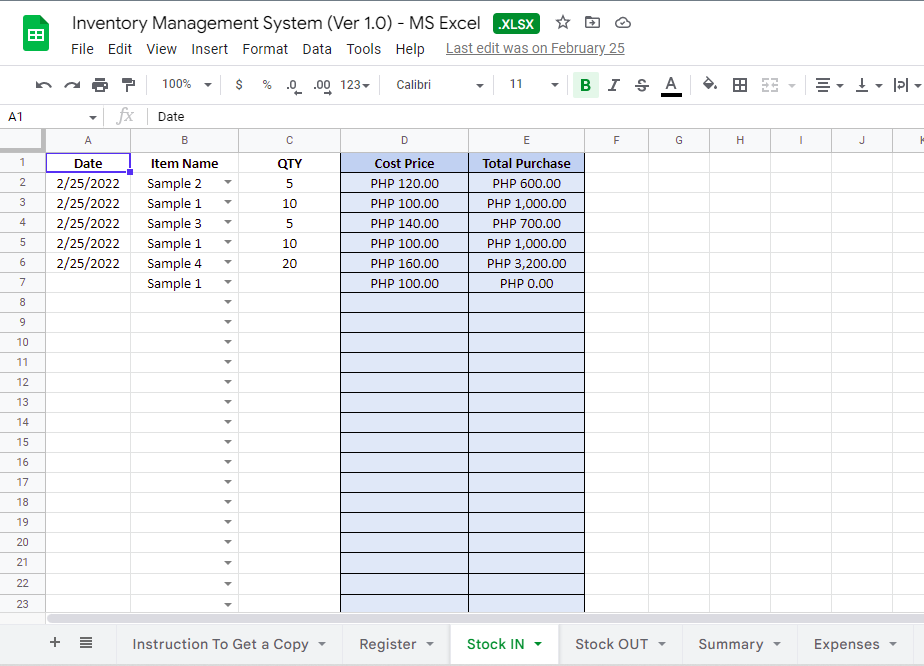Decrease decimal places icon

point(293,85)
